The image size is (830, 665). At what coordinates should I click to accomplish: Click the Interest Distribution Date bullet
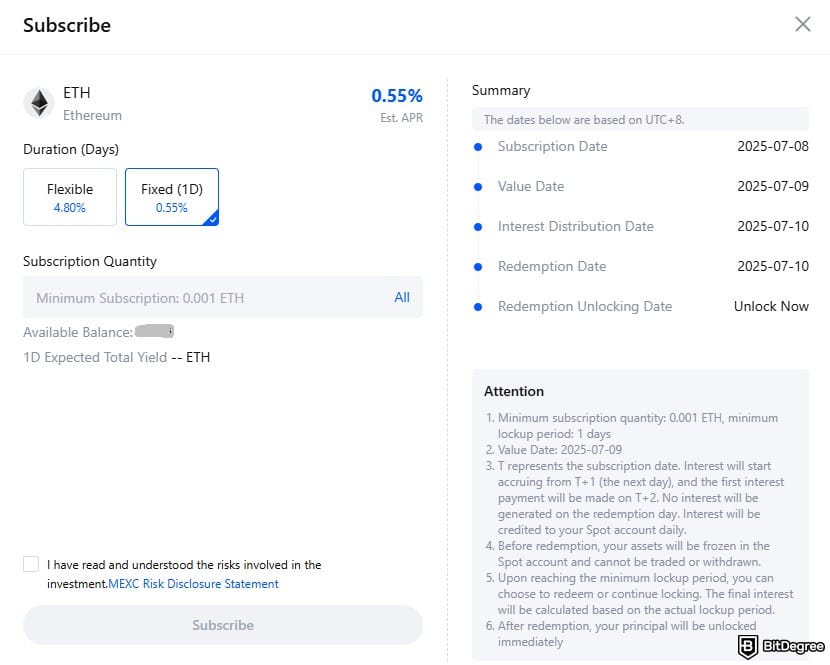coord(478,227)
